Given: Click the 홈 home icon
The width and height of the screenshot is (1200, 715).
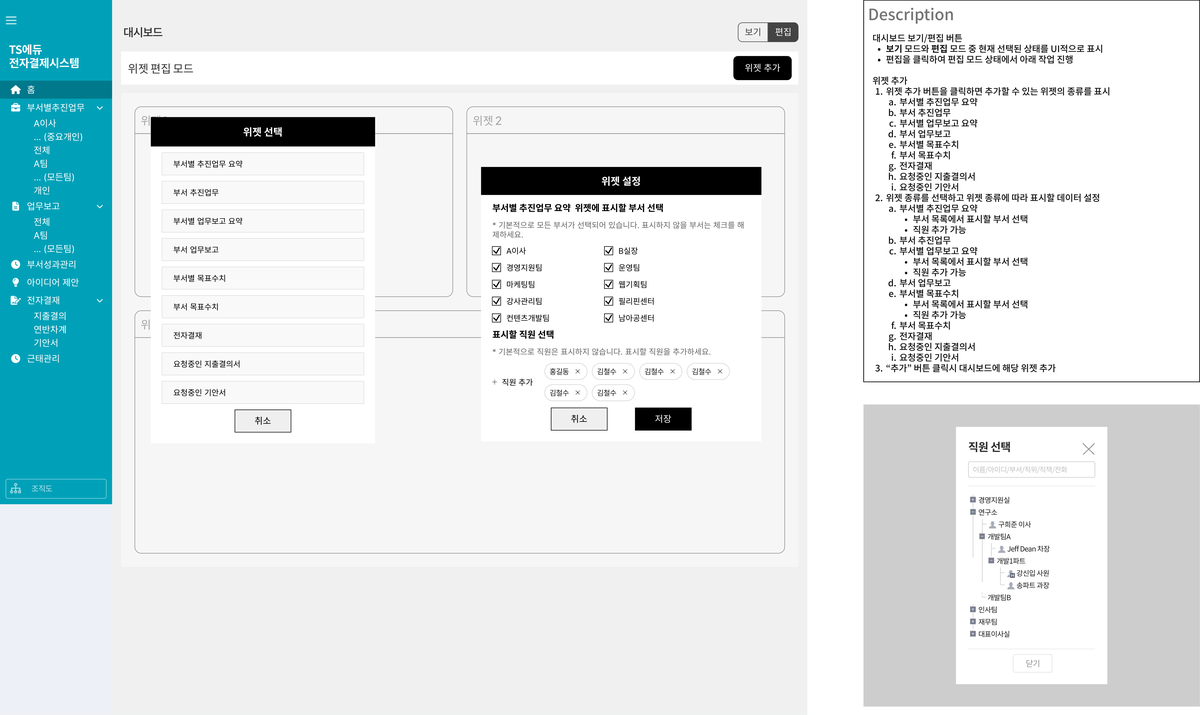Looking at the screenshot, I should tap(15, 89).
